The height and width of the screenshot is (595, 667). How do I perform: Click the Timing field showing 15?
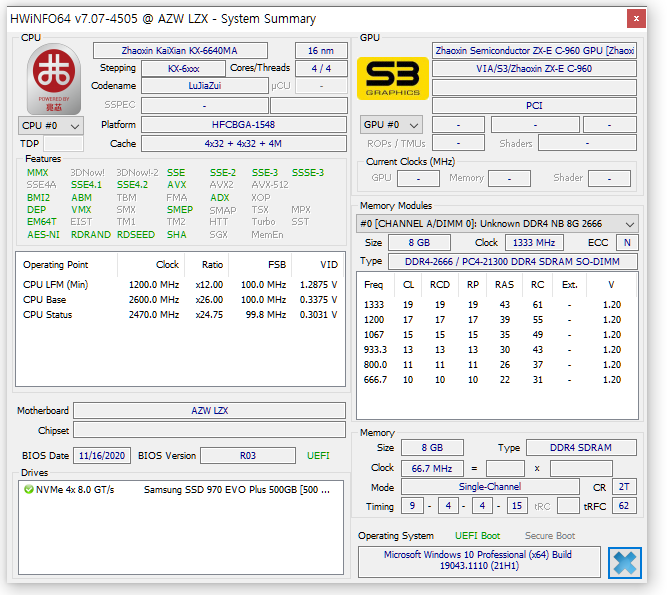click(517, 506)
